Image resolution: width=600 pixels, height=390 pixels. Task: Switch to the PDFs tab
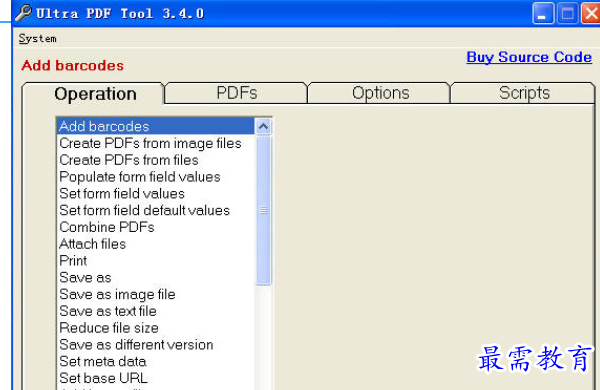236,93
